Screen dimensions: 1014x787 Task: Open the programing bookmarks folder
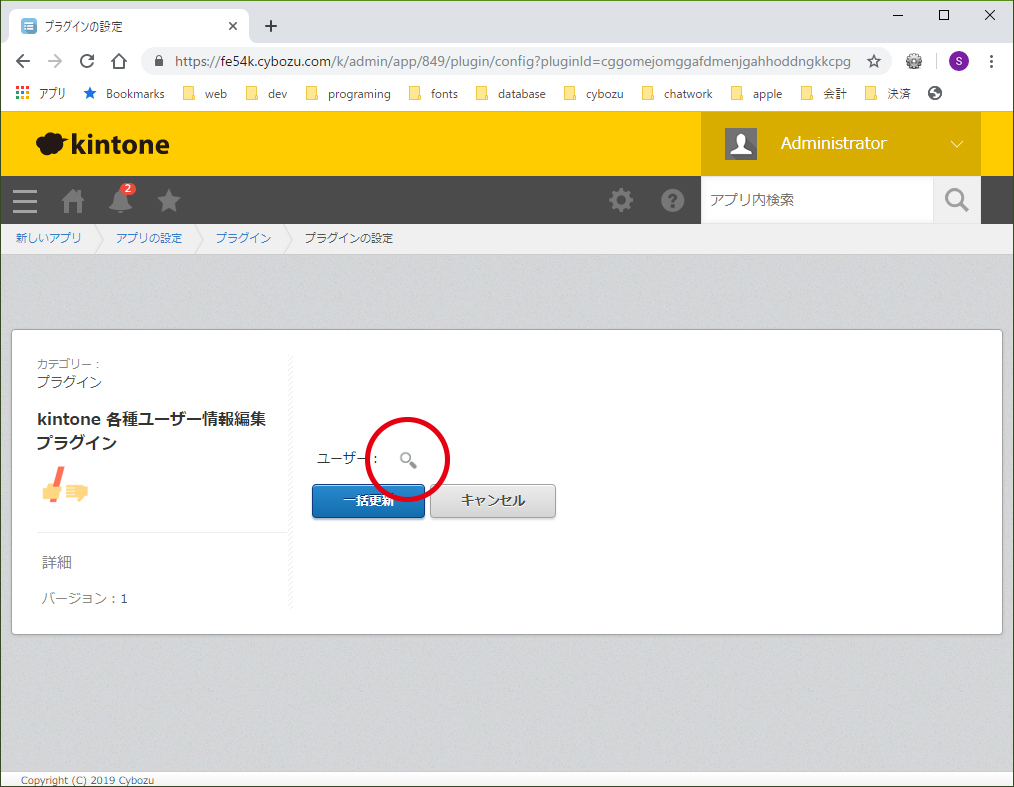349,94
